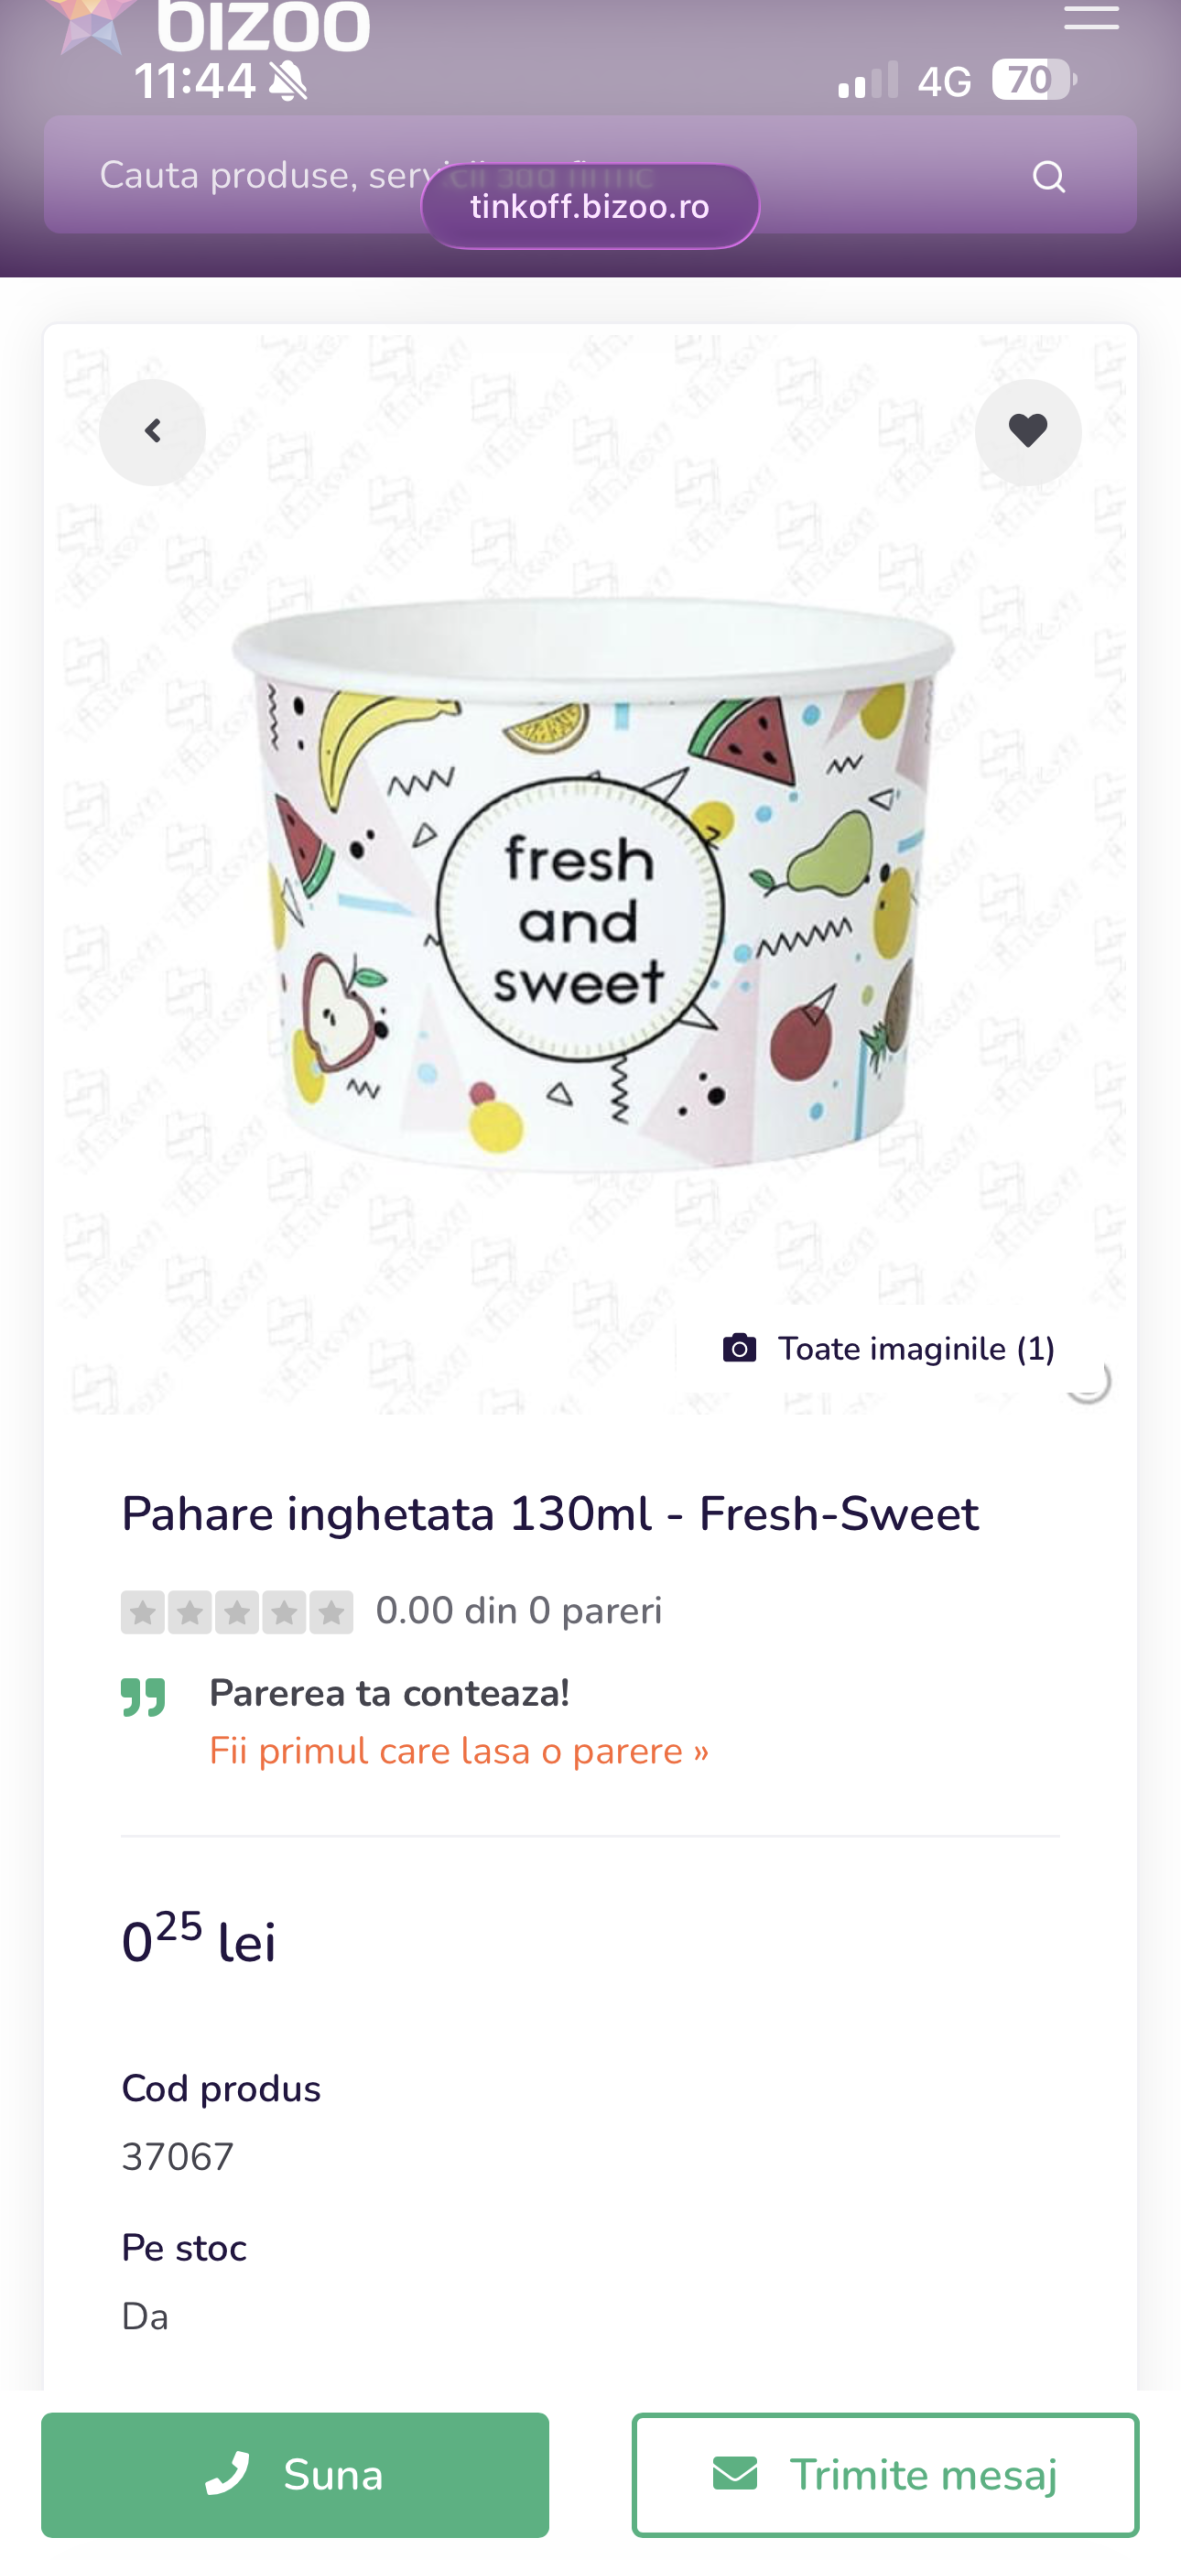Go back using the left chevron
This screenshot has height=2560, width=1181.
(153, 432)
